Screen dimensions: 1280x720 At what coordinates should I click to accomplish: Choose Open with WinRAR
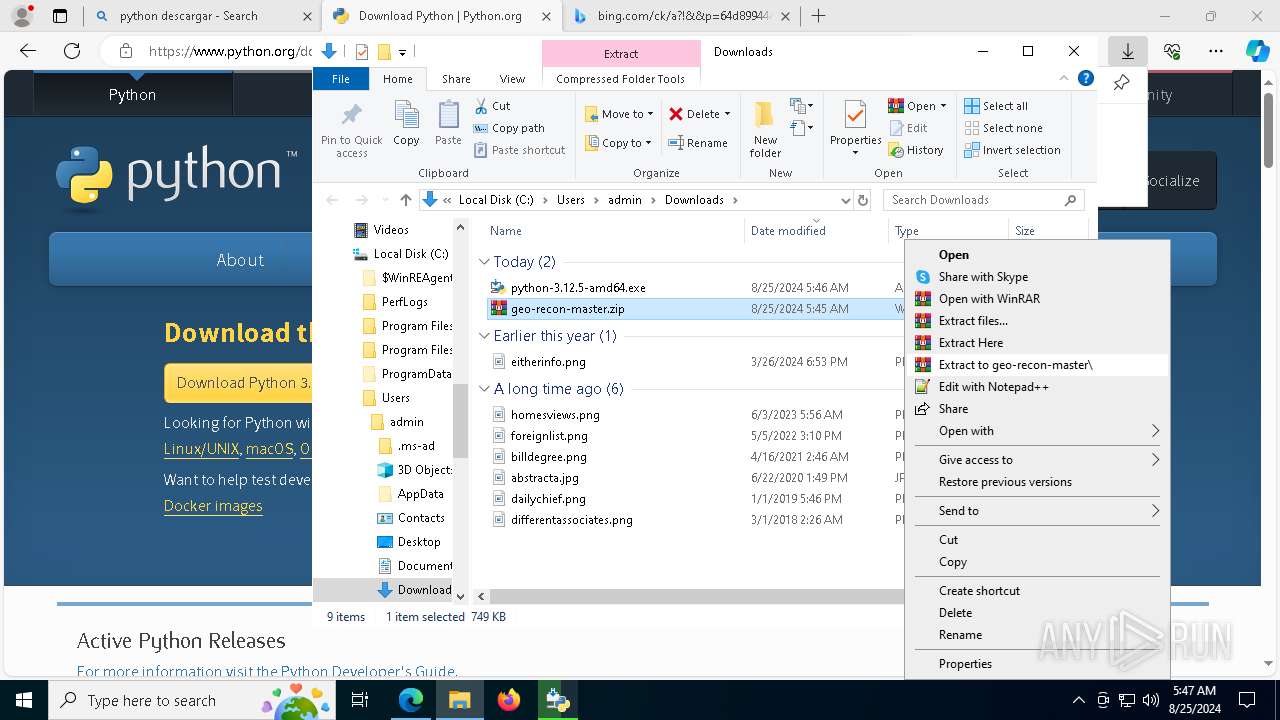(1036, 299)
